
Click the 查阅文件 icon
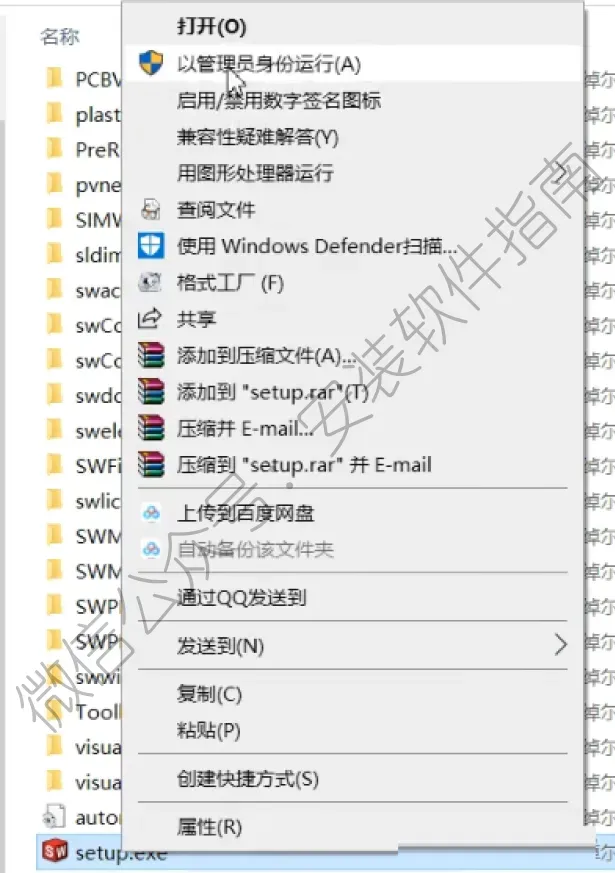[151, 209]
